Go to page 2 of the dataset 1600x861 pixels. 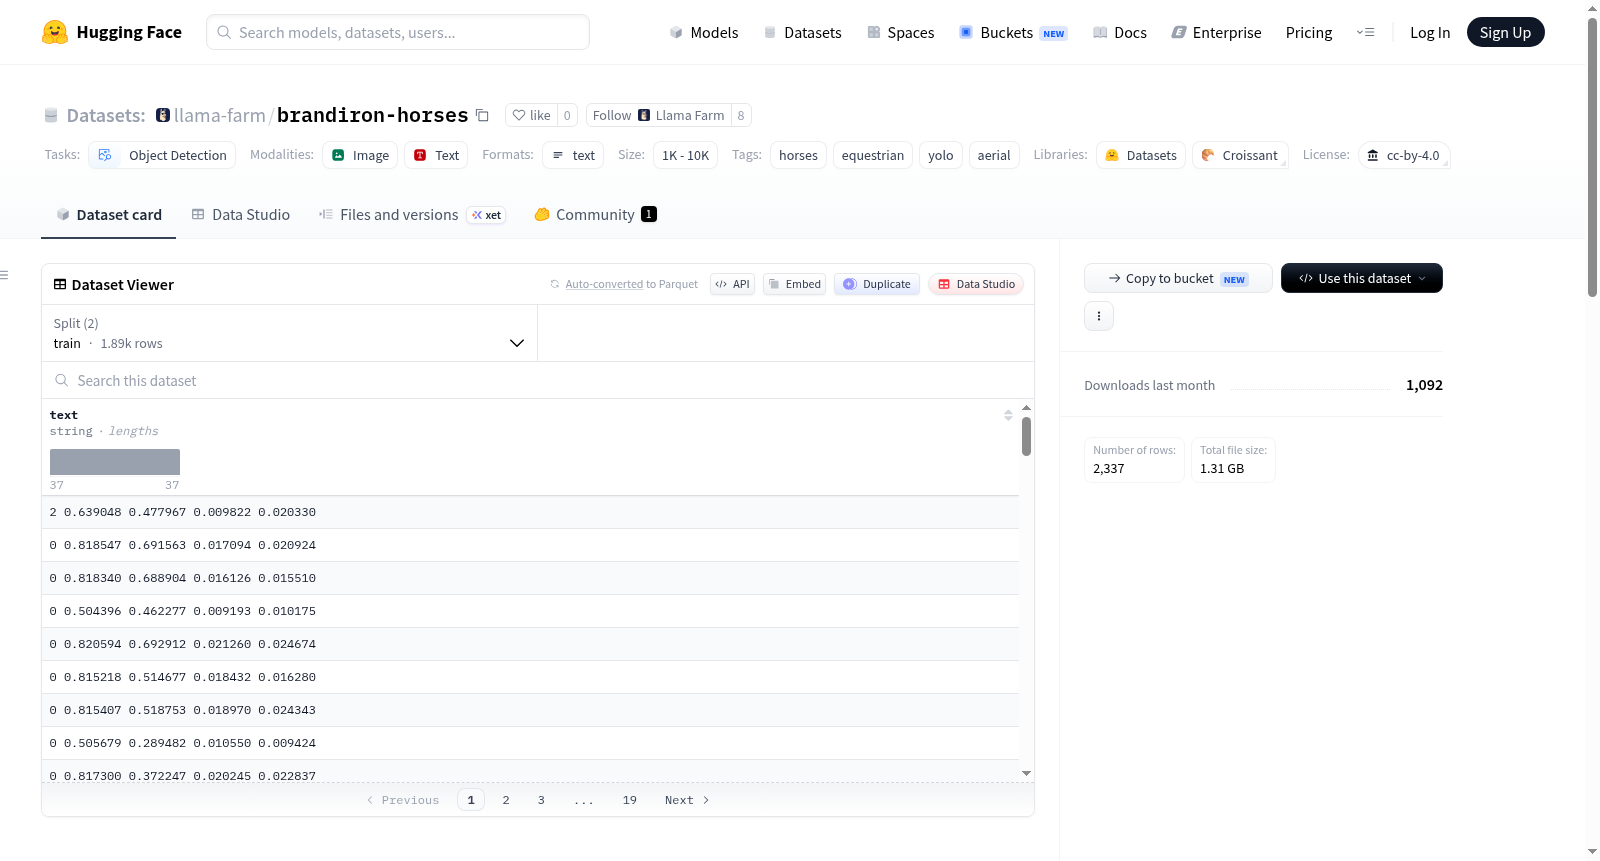coord(506,800)
